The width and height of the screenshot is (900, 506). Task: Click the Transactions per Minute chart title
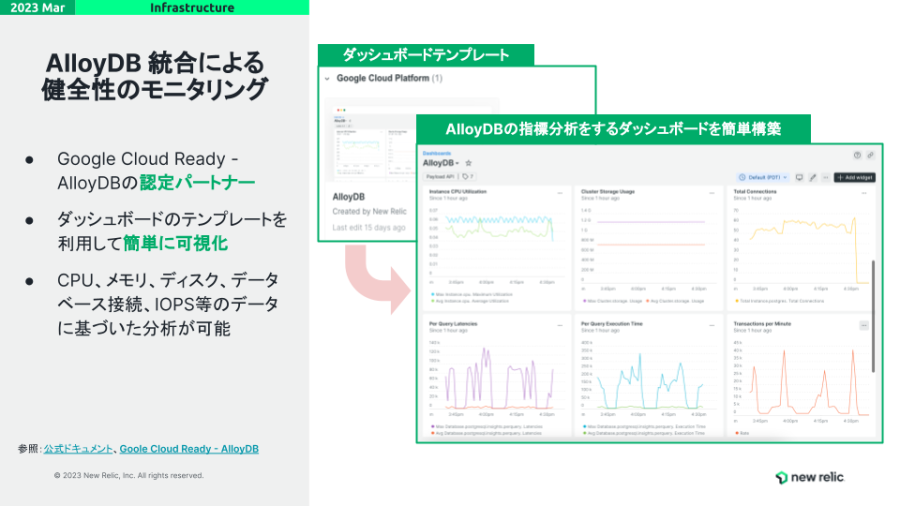762,324
